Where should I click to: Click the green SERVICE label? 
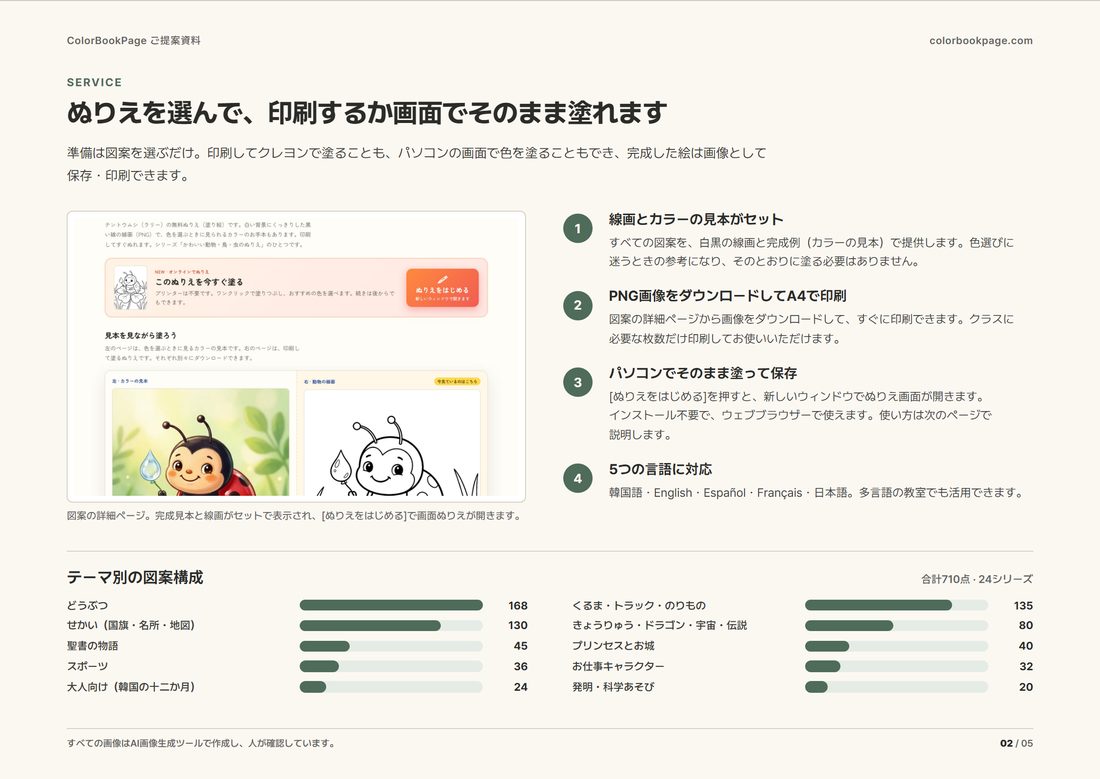94,82
